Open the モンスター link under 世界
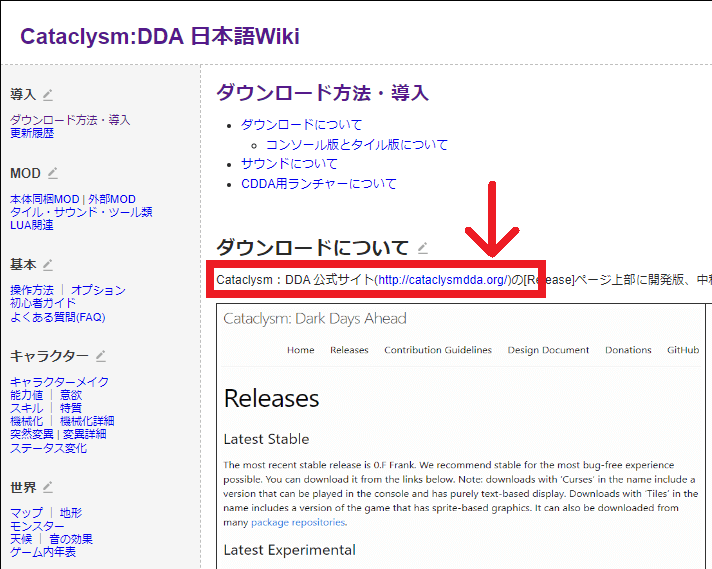The height and width of the screenshot is (569, 712). coord(37,526)
